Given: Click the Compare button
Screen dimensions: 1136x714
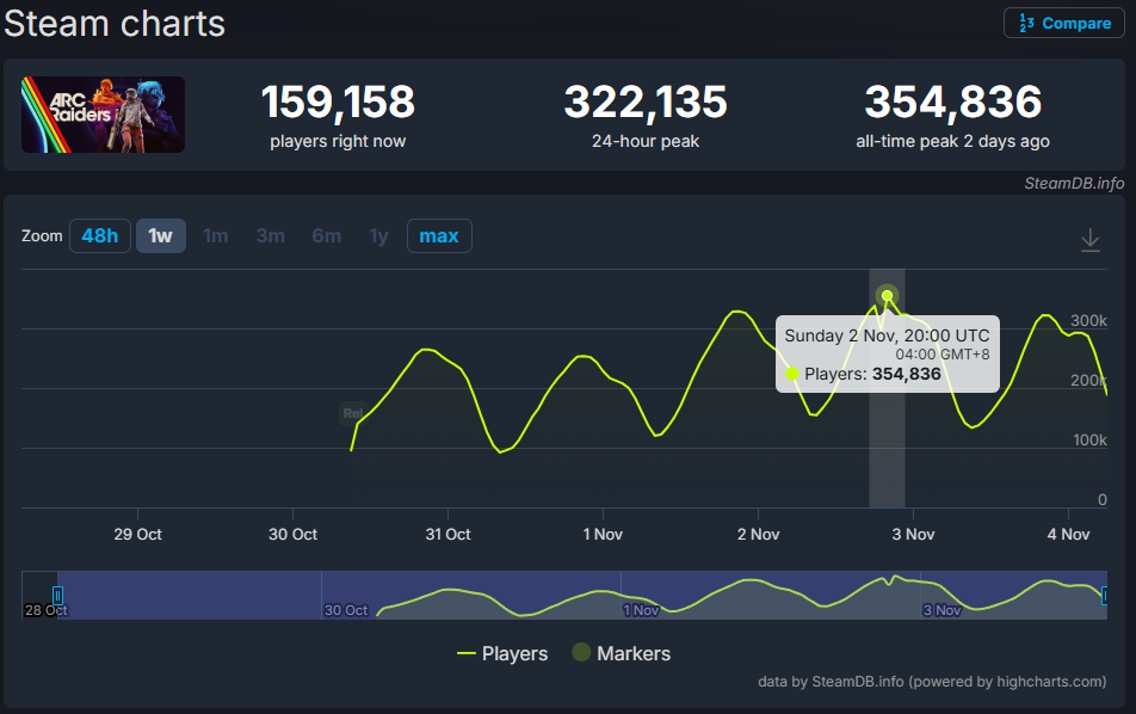Looking at the screenshot, I should click(x=1064, y=23).
